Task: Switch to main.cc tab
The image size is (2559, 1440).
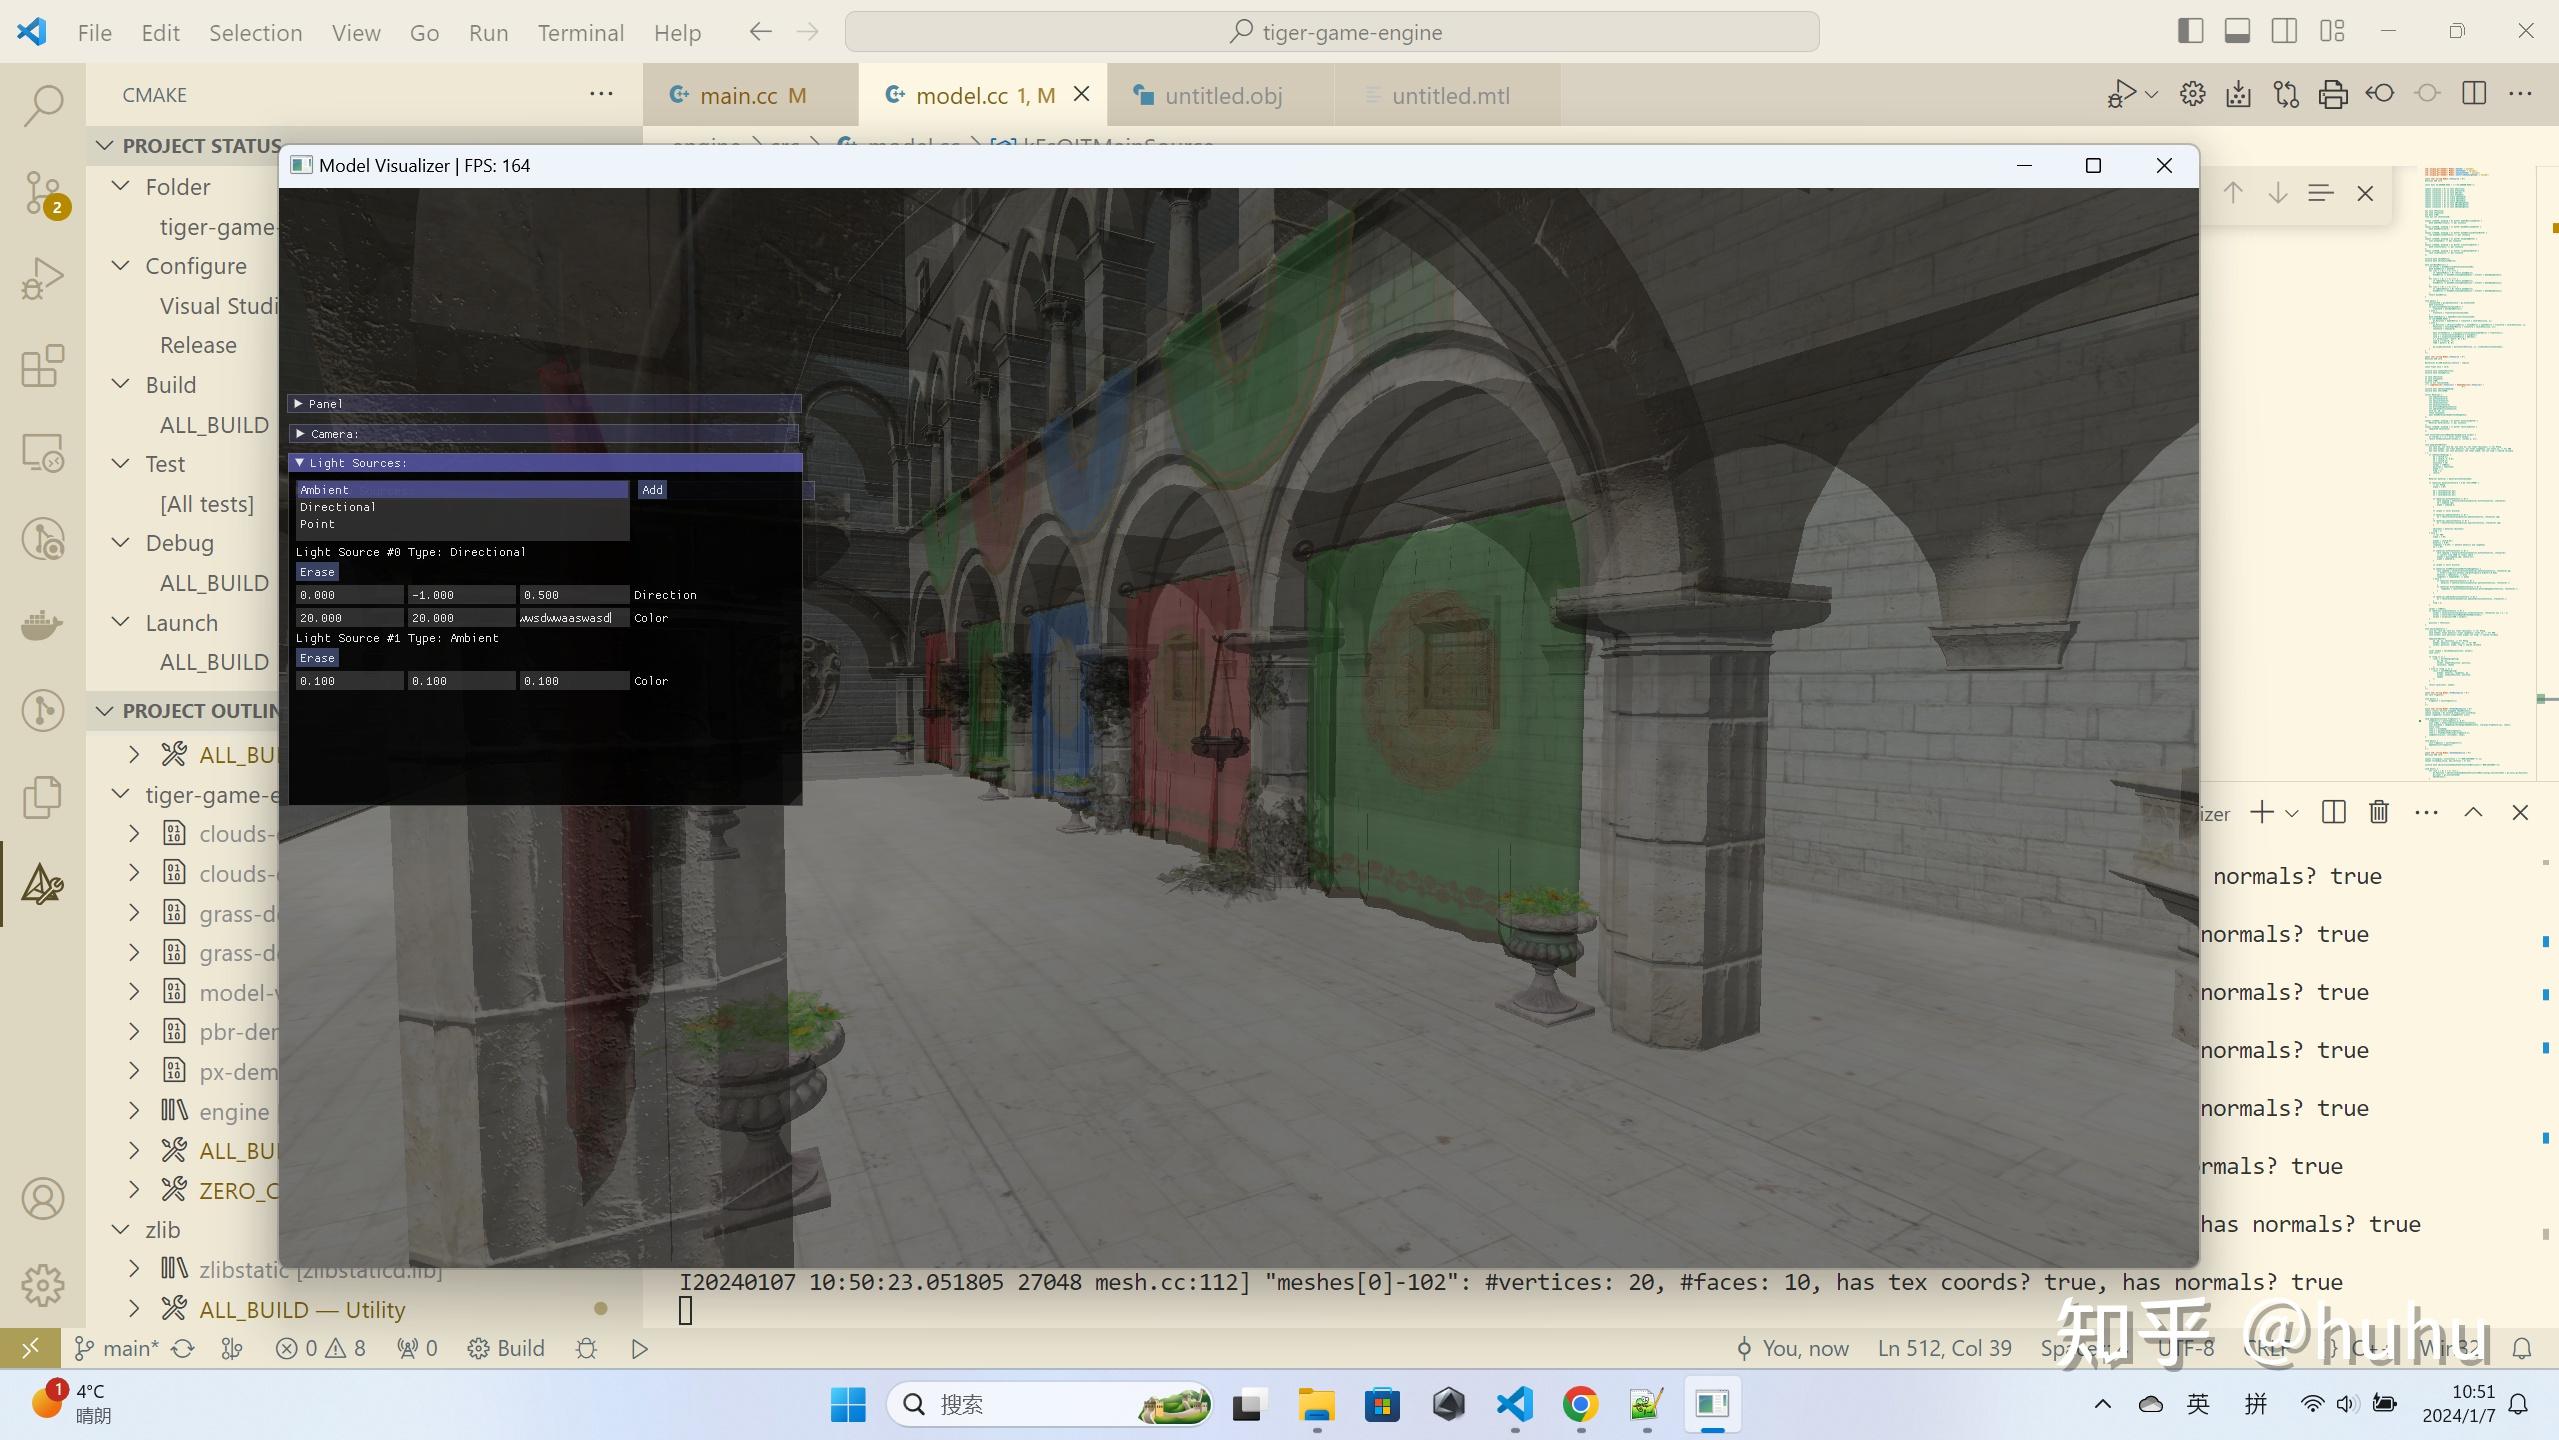Action: [738, 96]
